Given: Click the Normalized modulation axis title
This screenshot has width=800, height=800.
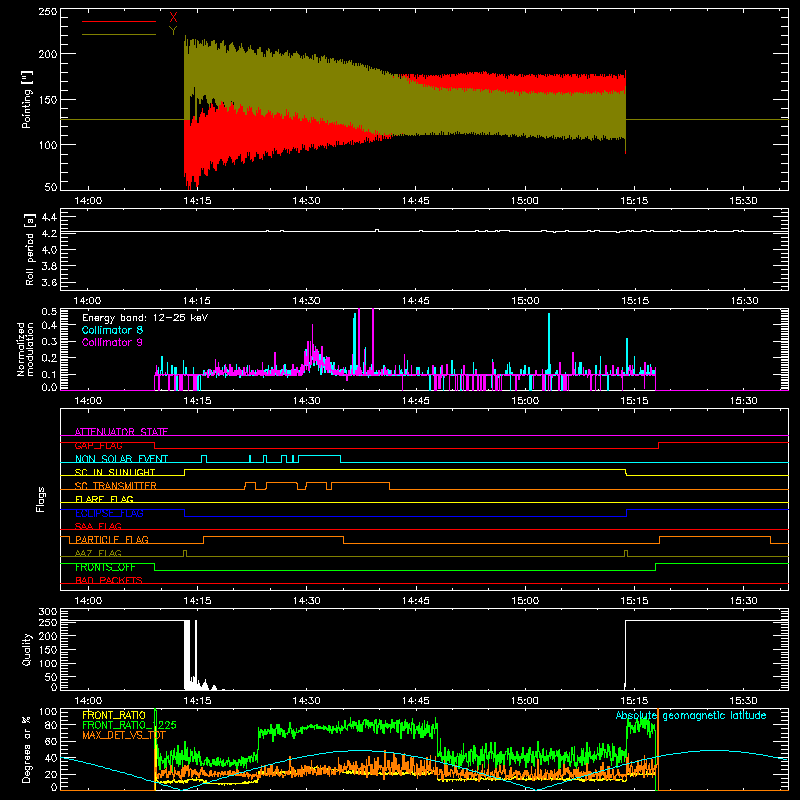Looking at the screenshot, I should click(25, 349).
